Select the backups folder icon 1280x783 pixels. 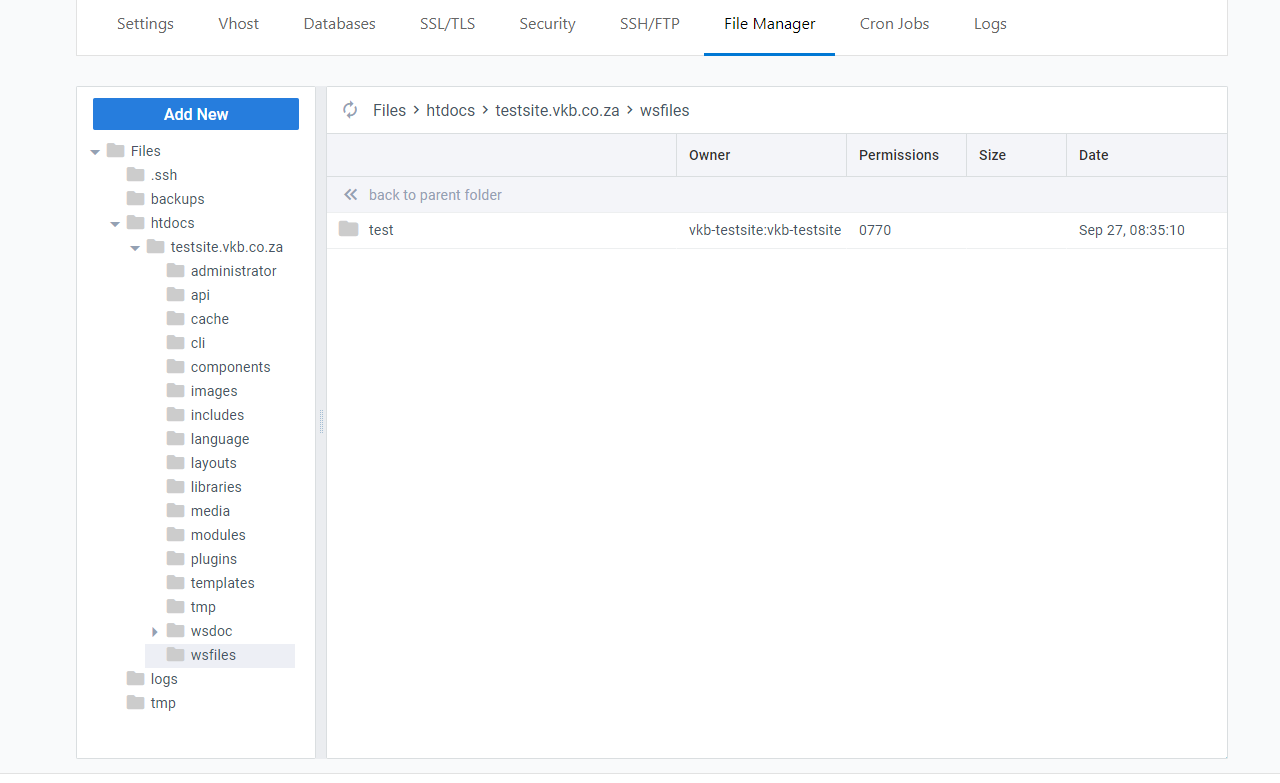tap(134, 198)
